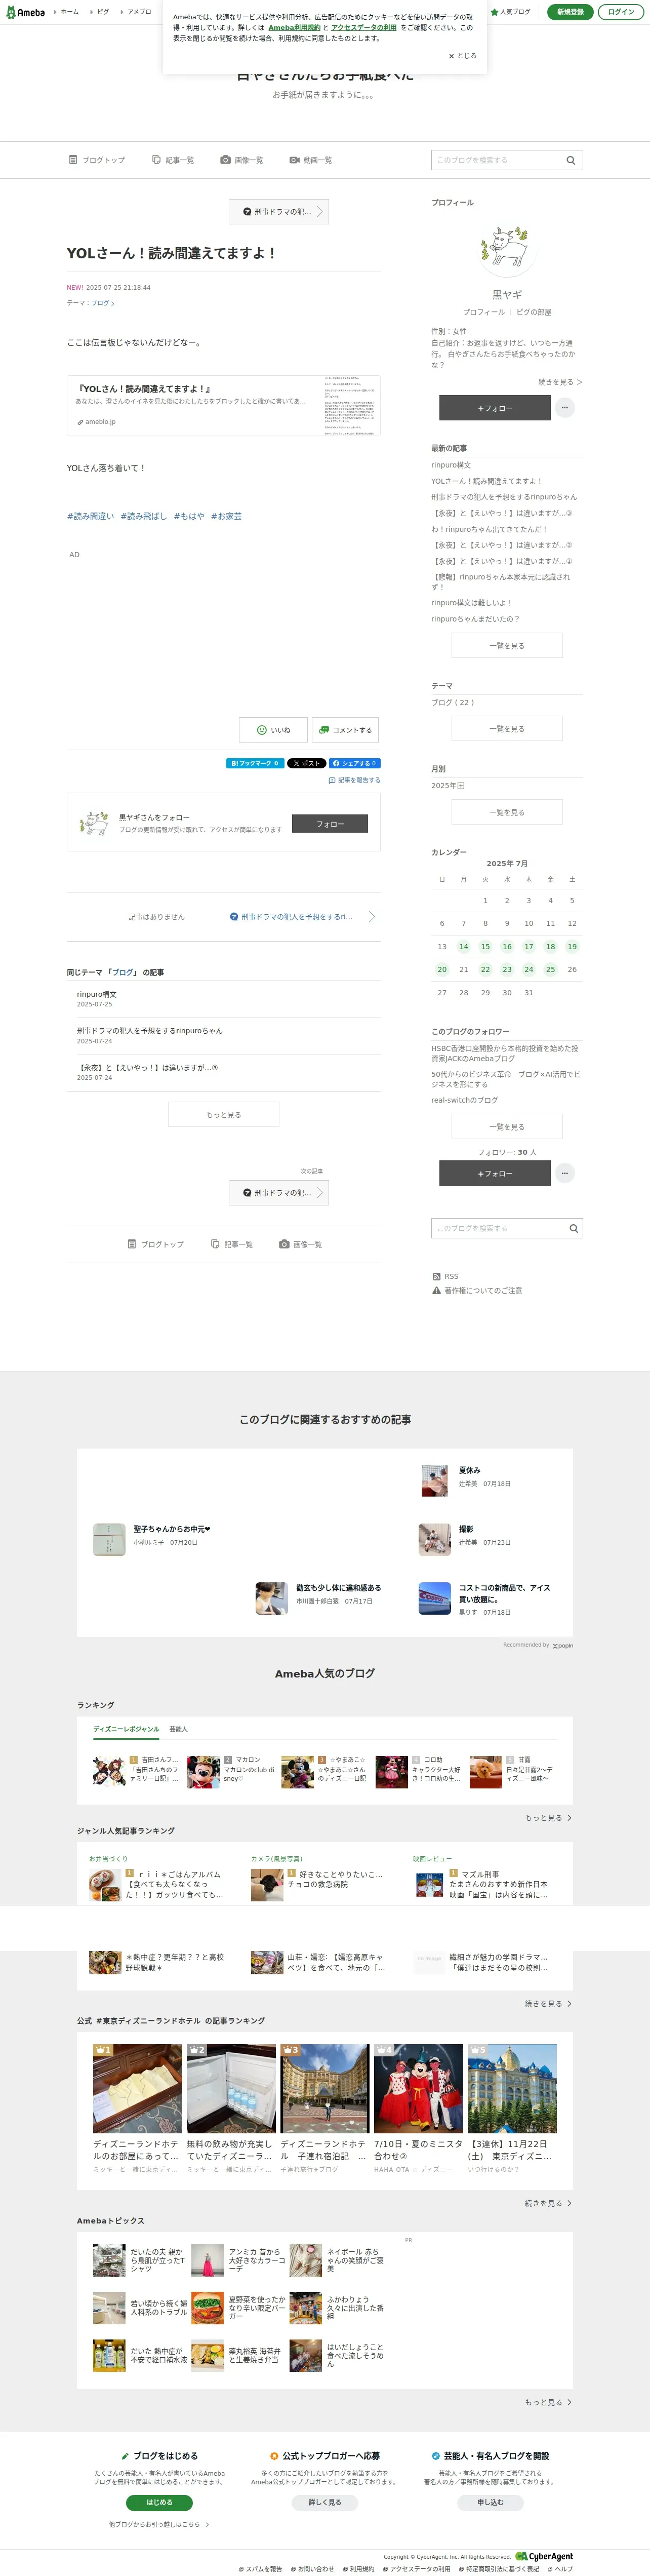Click もっと見る under ランキング section

tap(548, 1818)
